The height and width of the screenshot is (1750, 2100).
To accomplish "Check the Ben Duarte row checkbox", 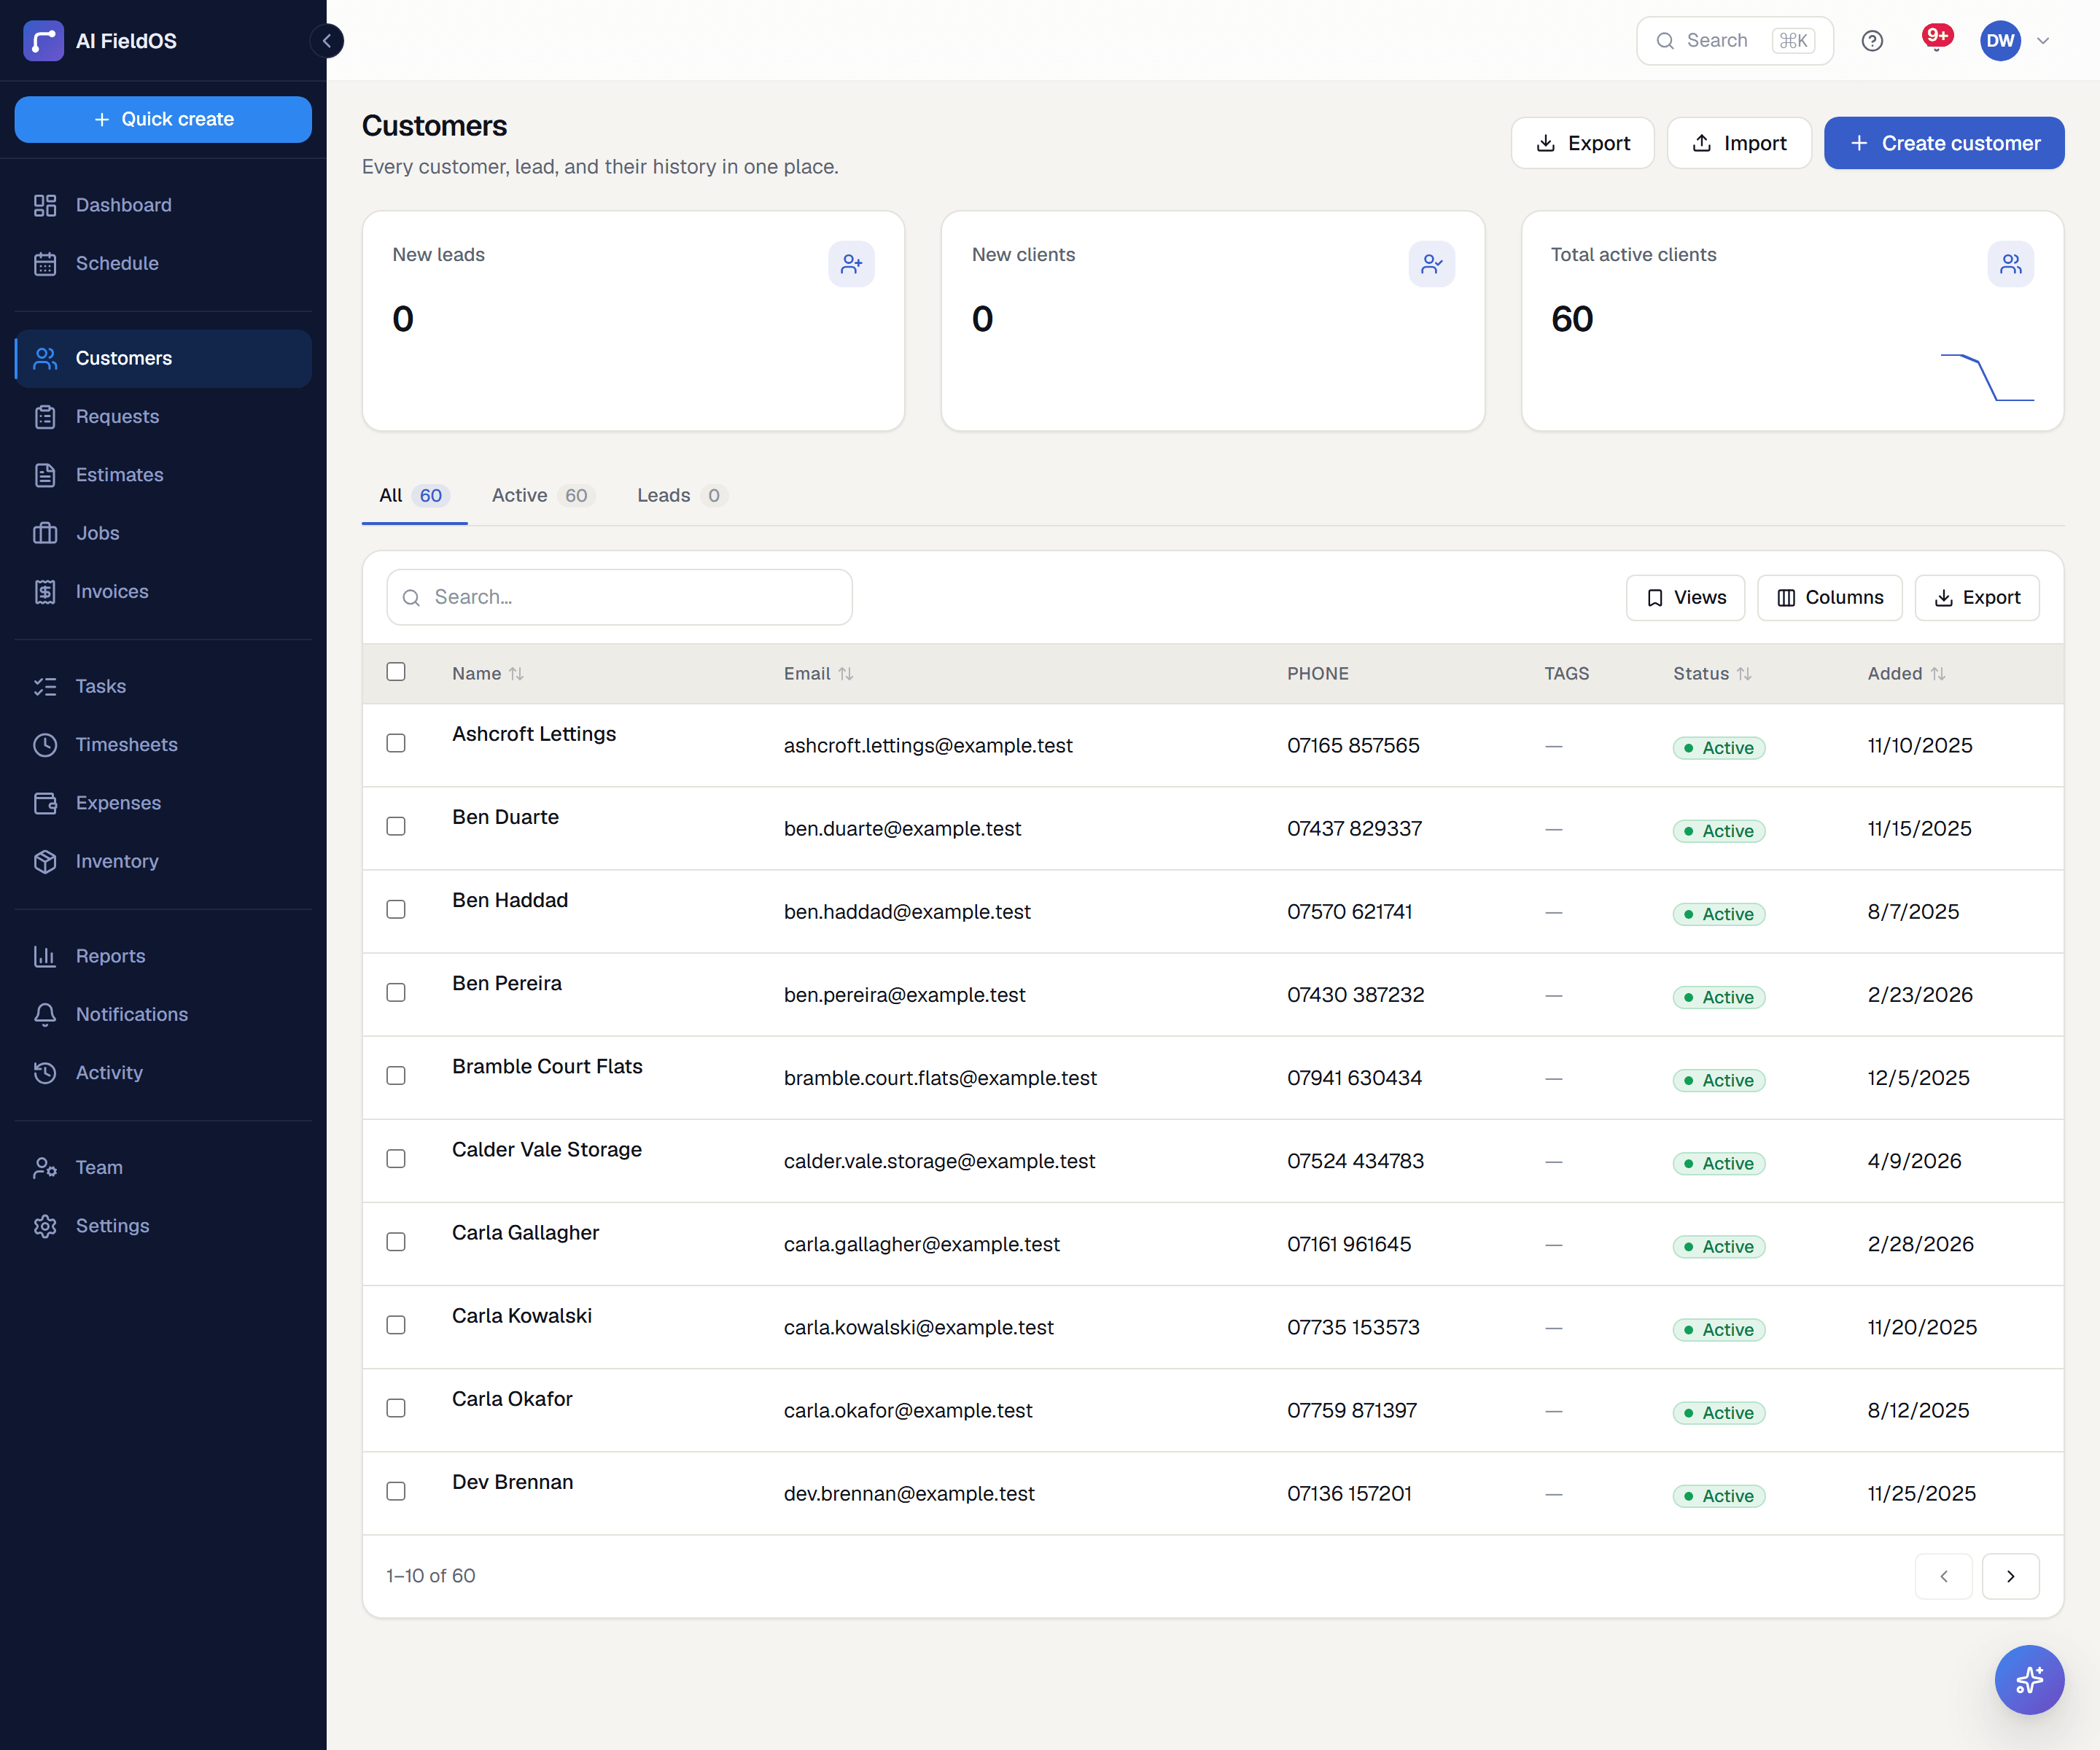I will coord(396,826).
